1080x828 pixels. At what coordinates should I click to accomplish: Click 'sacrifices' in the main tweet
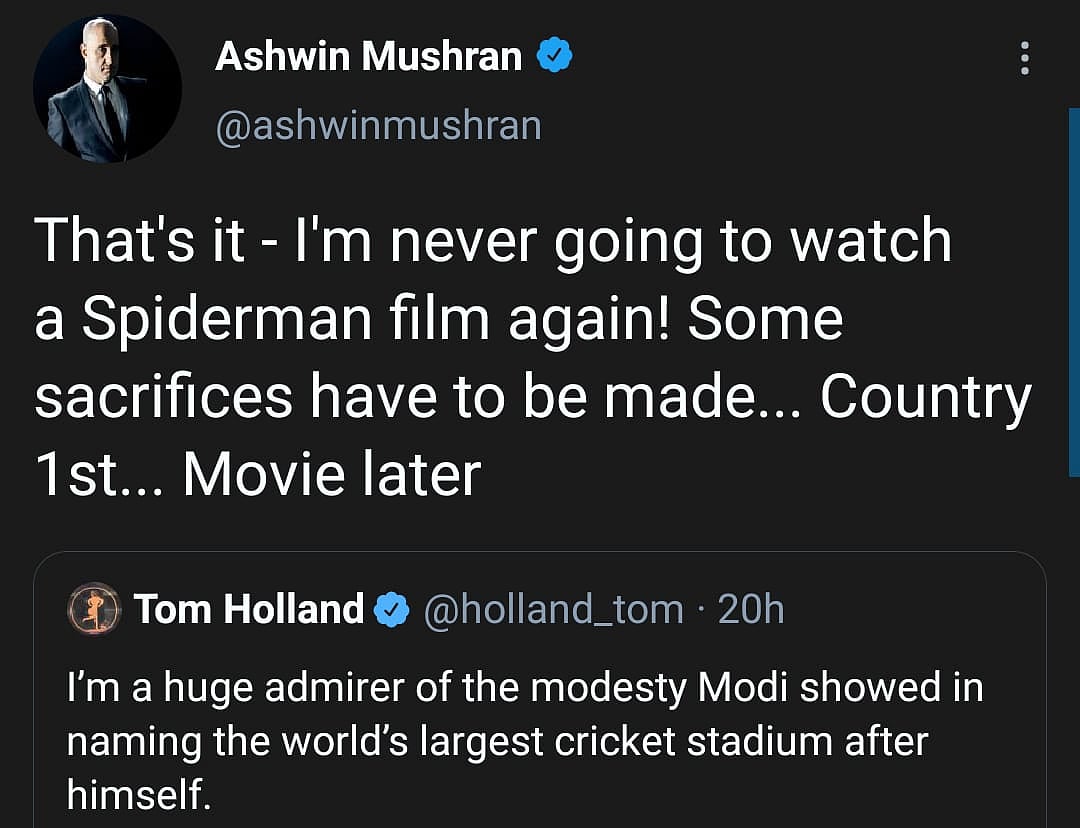(x=164, y=397)
